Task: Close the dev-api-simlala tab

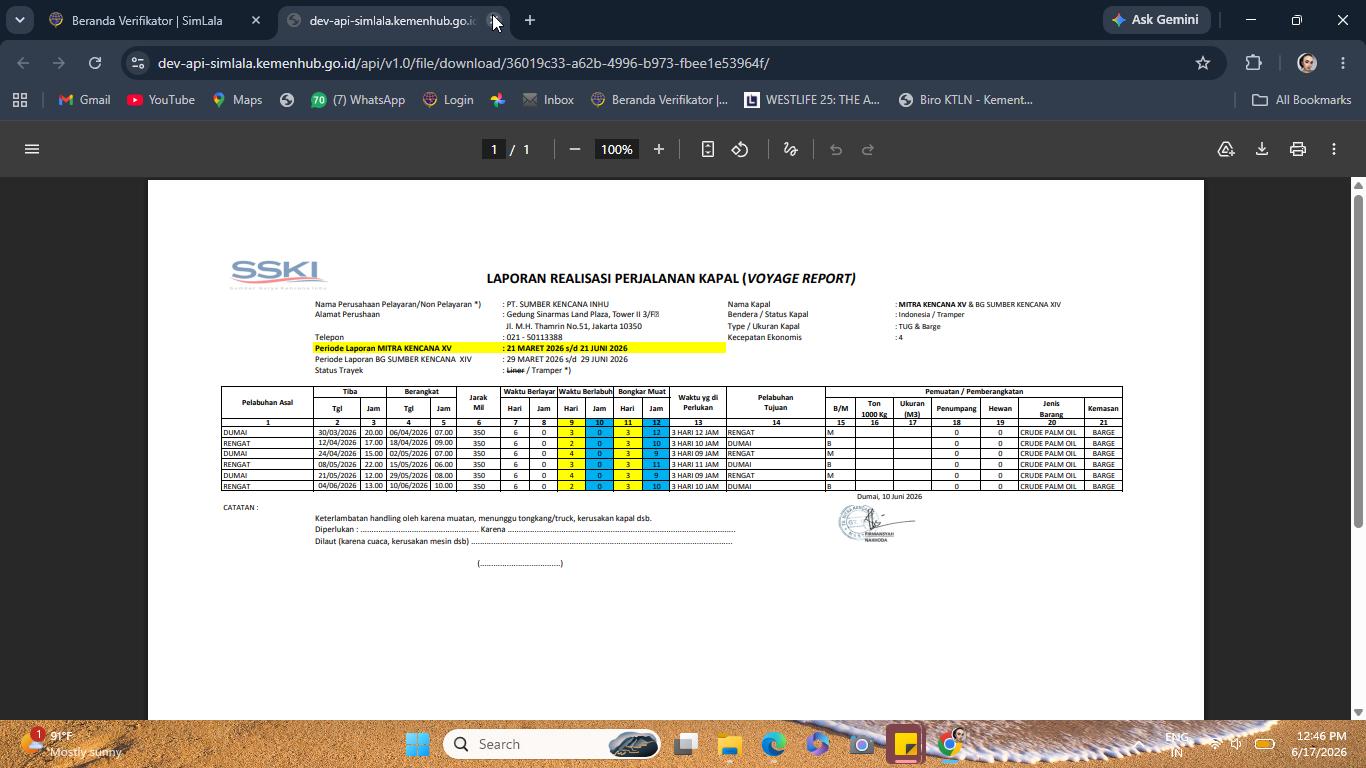Action: click(x=494, y=20)
